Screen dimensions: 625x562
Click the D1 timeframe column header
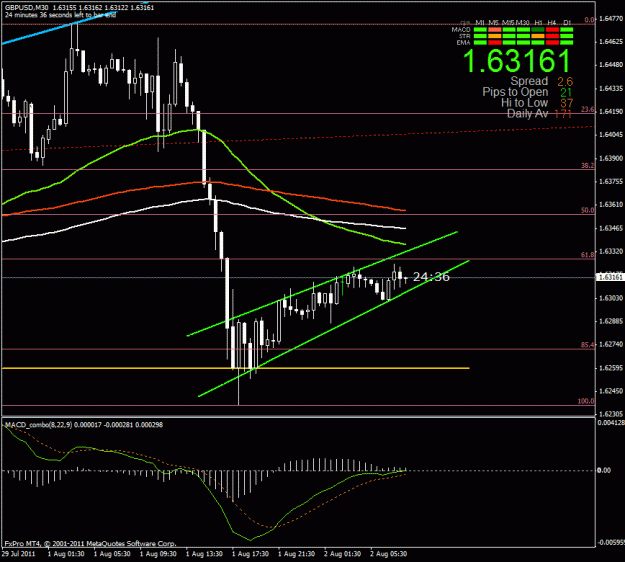tap(567, 23)
